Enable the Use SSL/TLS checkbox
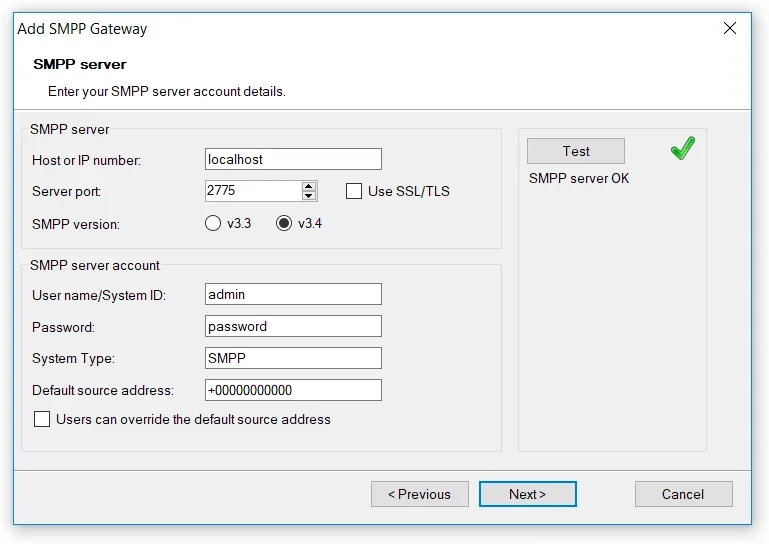Viewport: 769px width, 544px height. click(354, 191)
